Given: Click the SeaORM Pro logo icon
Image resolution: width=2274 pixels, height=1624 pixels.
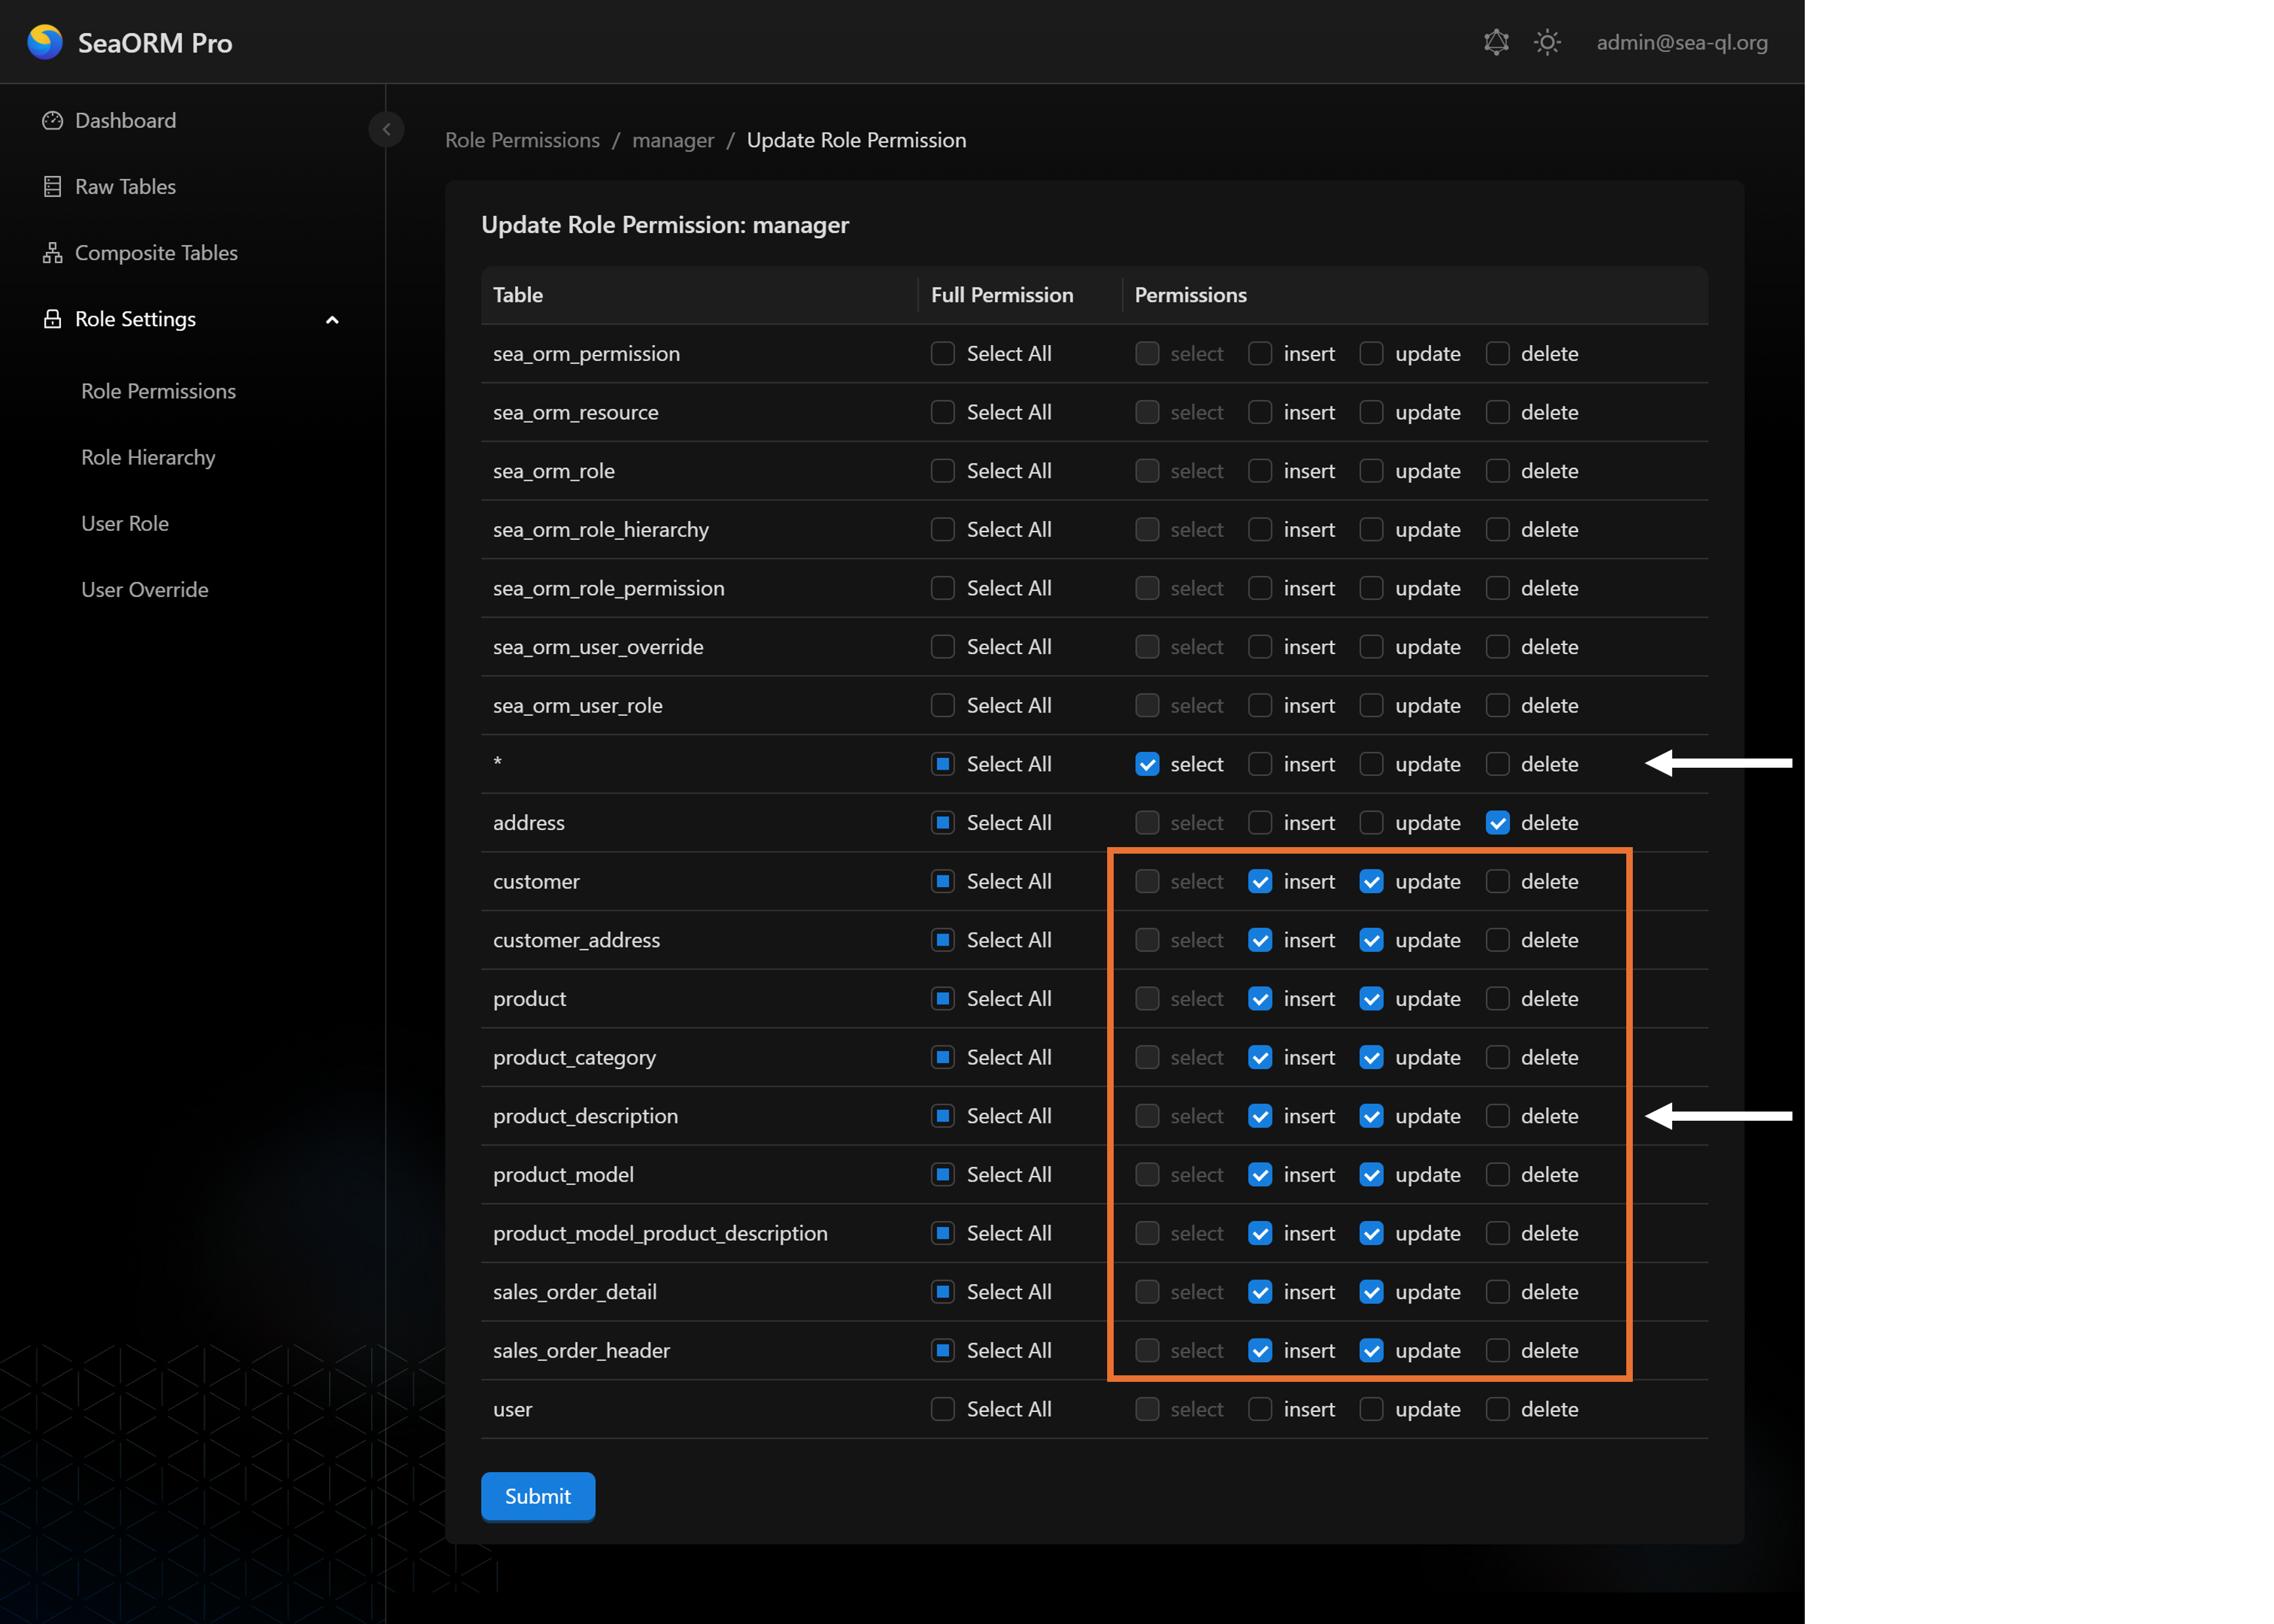Looking at the screenshot, I should point(45,42).
